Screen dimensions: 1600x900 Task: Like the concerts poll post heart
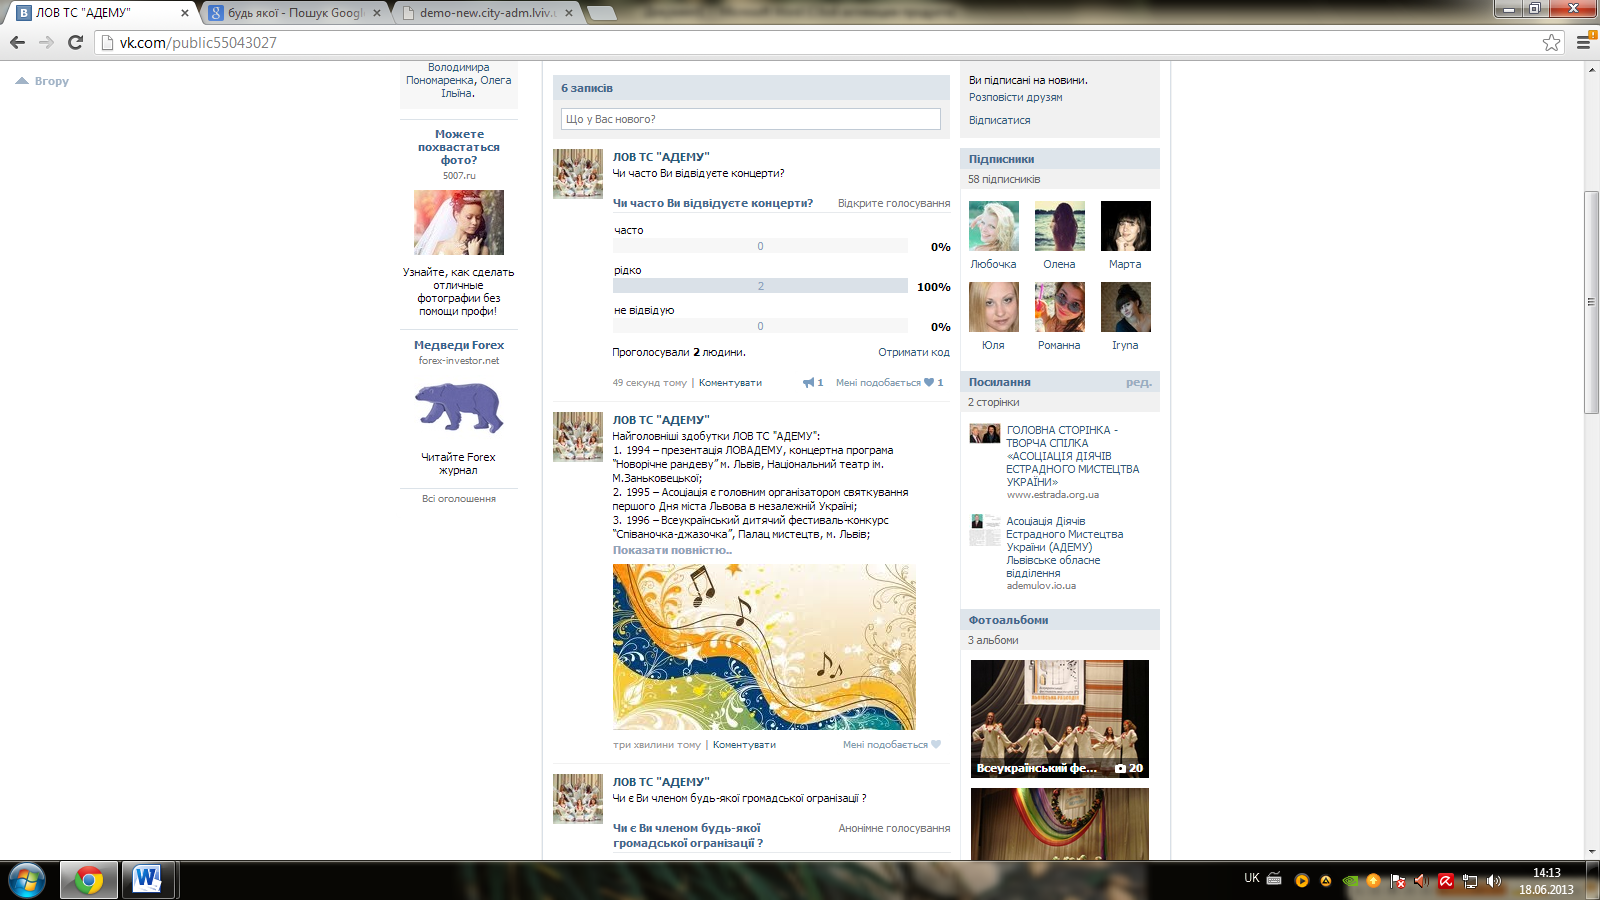click(x=929, y=383)
